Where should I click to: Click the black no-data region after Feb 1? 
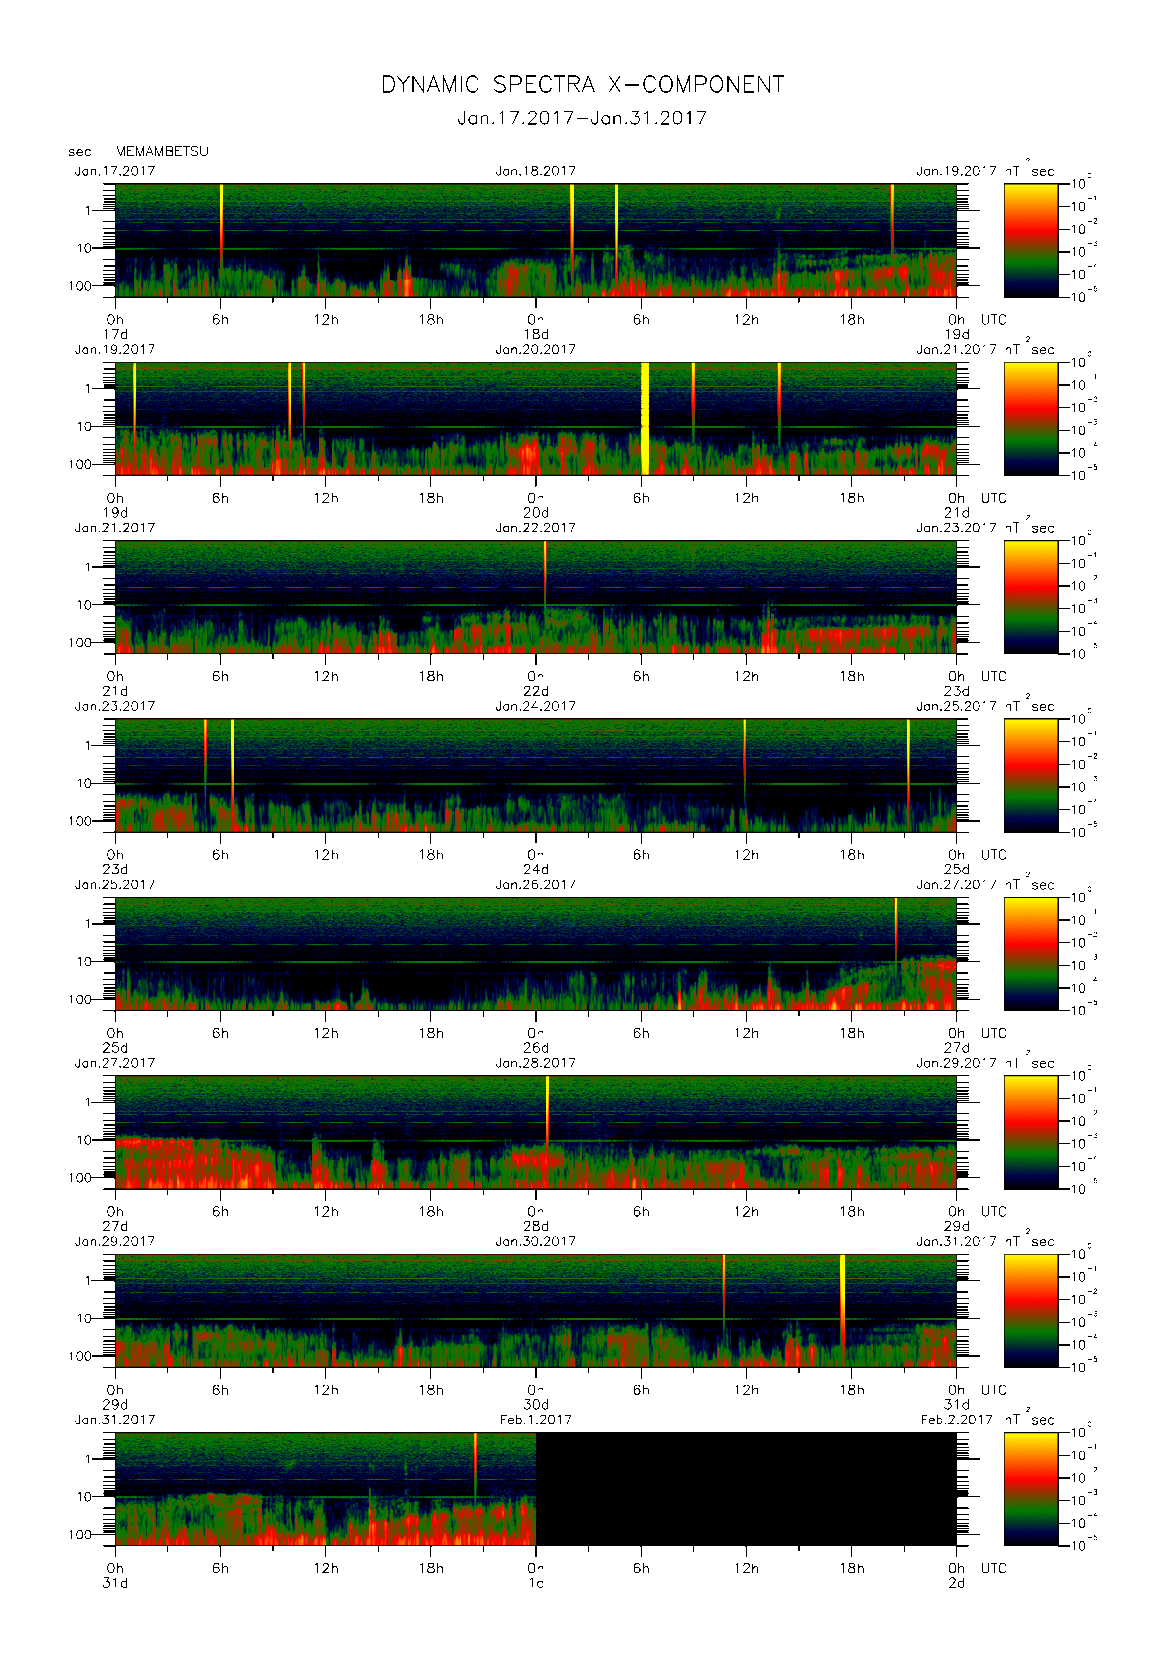[746, 1489]
